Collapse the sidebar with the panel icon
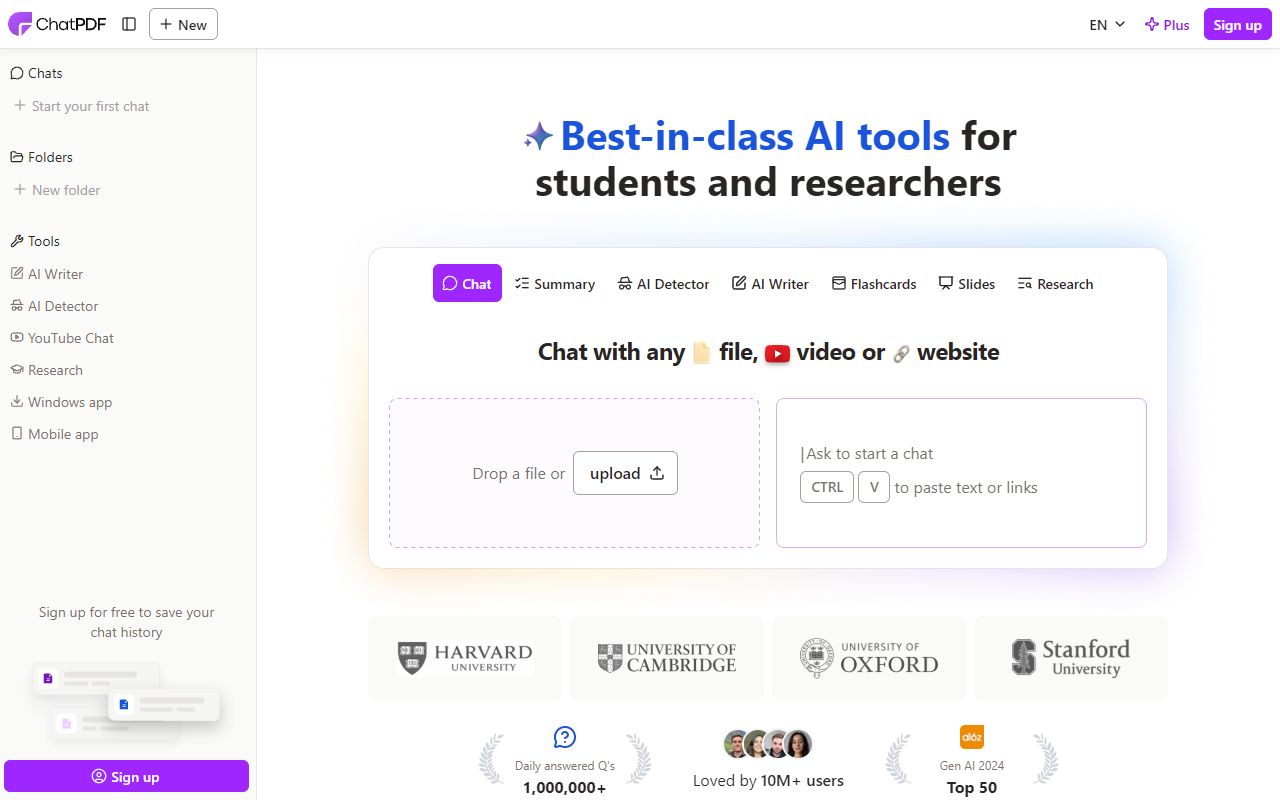The image size is (1280, 800). pos(129,24)
